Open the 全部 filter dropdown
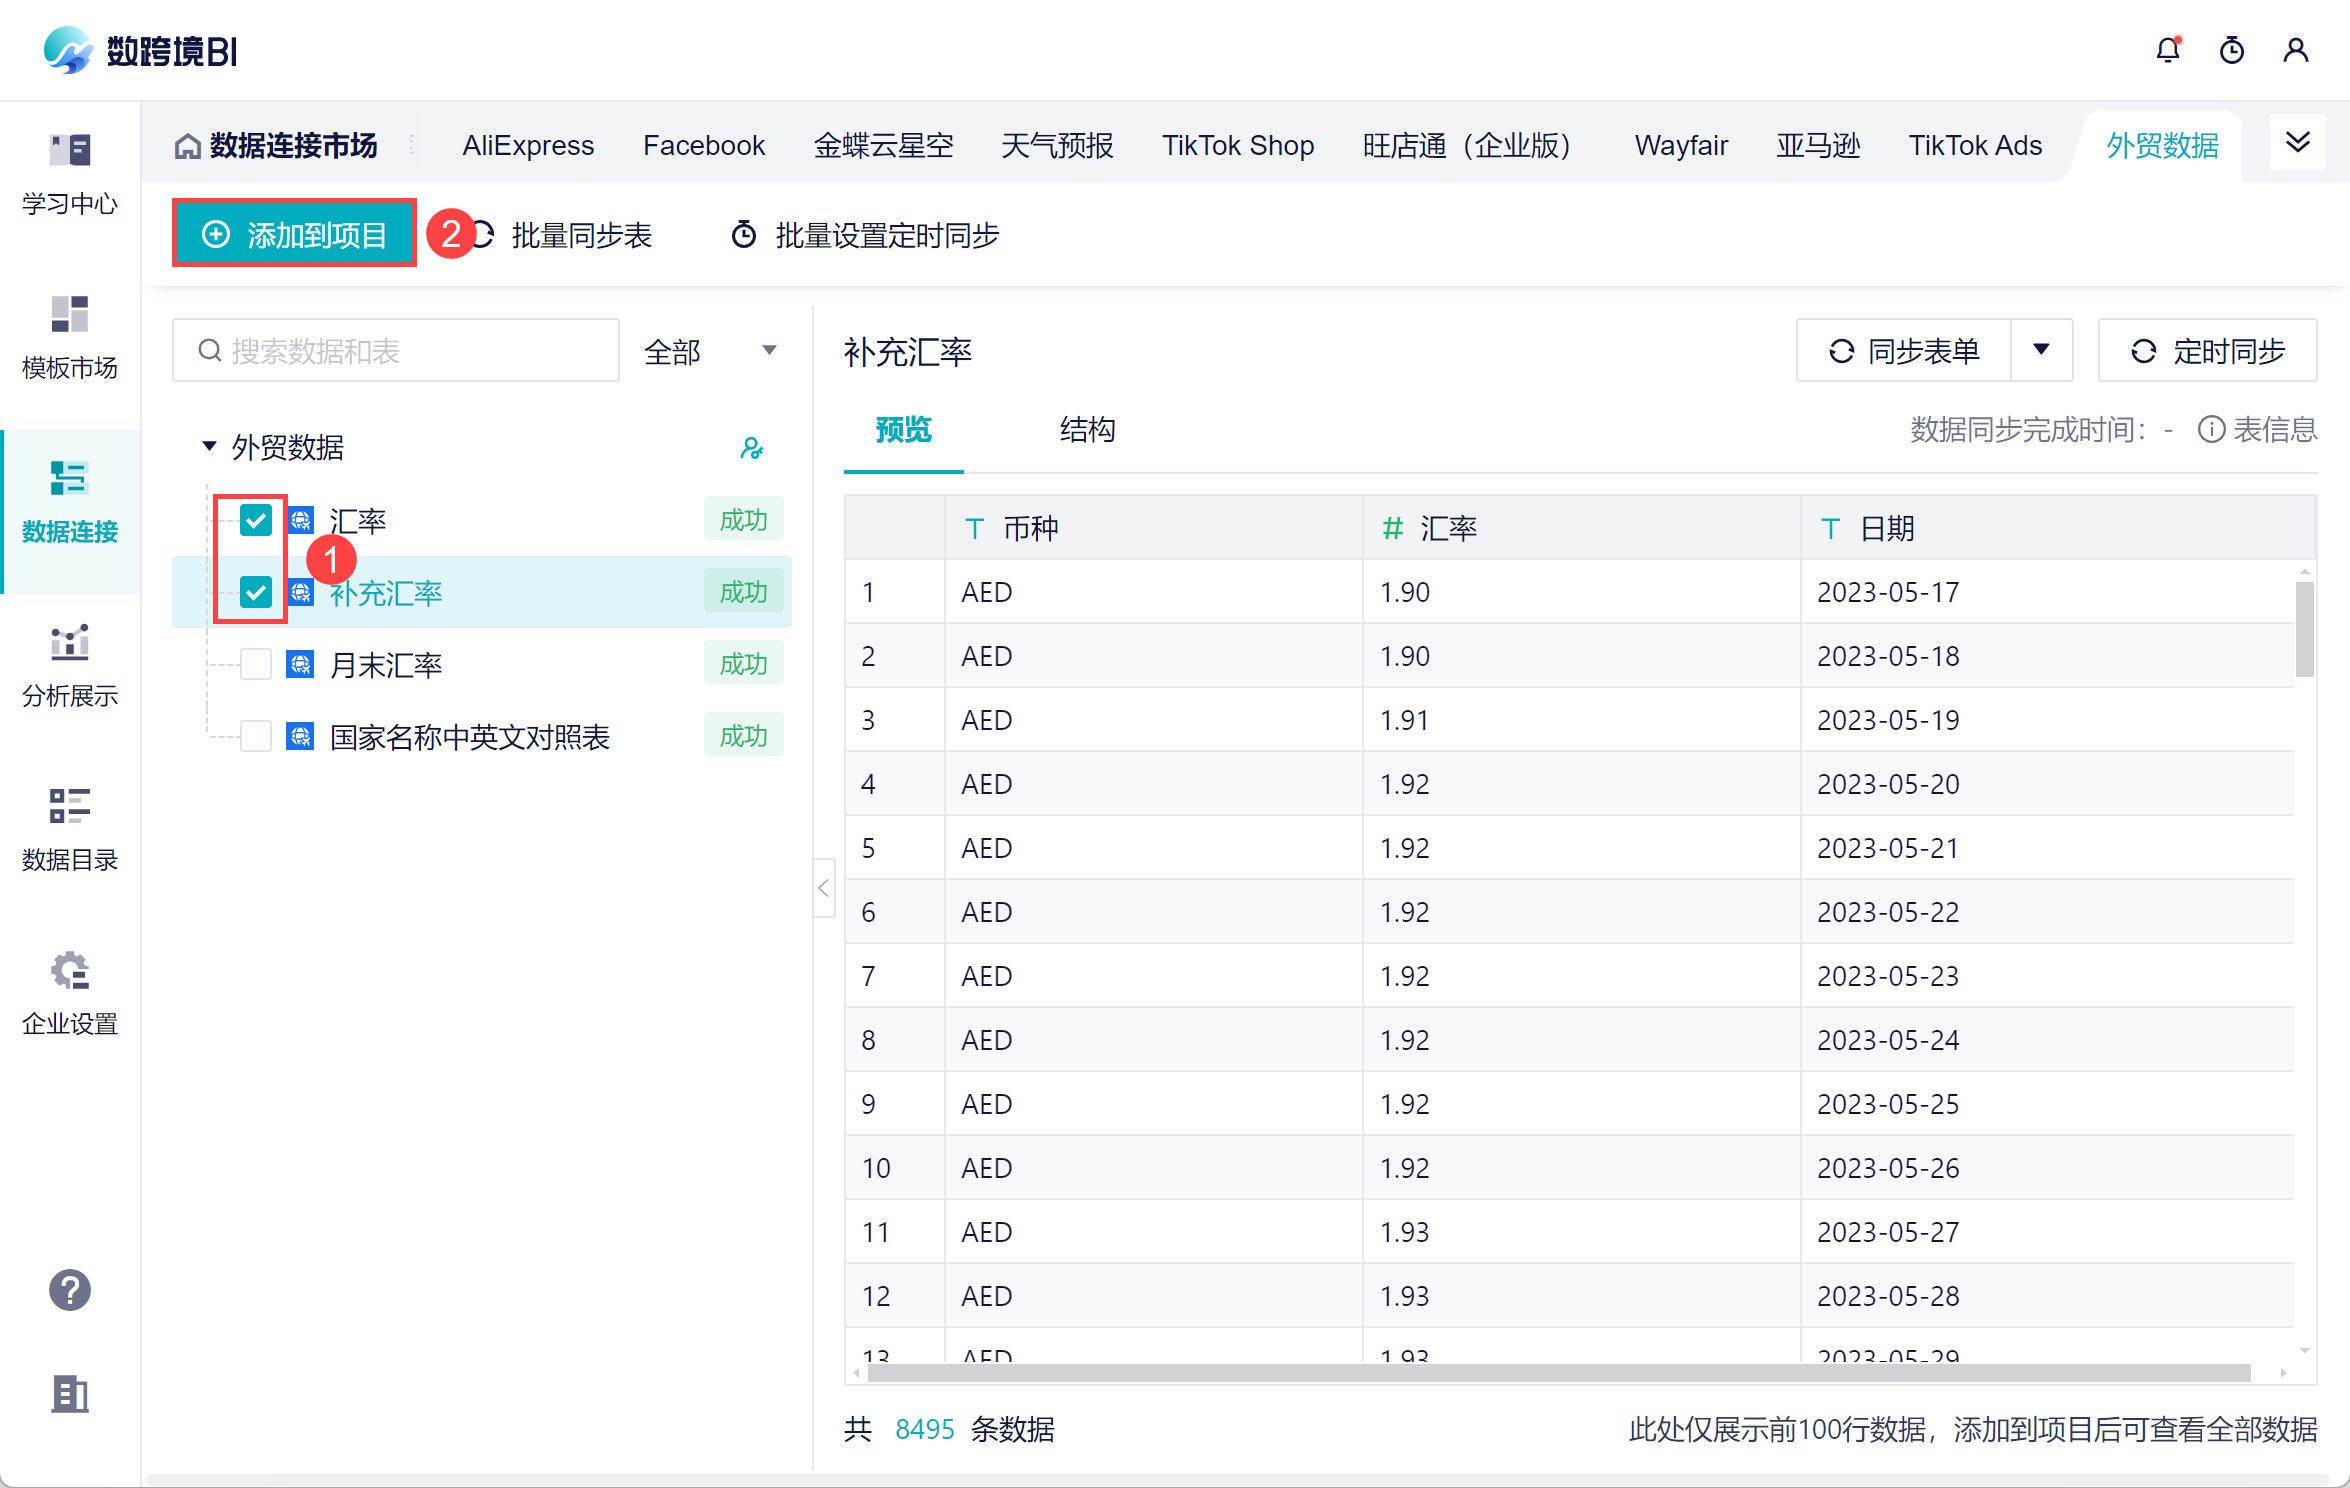Image resolution: width=2350 pixels, height=1488 pixels. tap(710, 351)
